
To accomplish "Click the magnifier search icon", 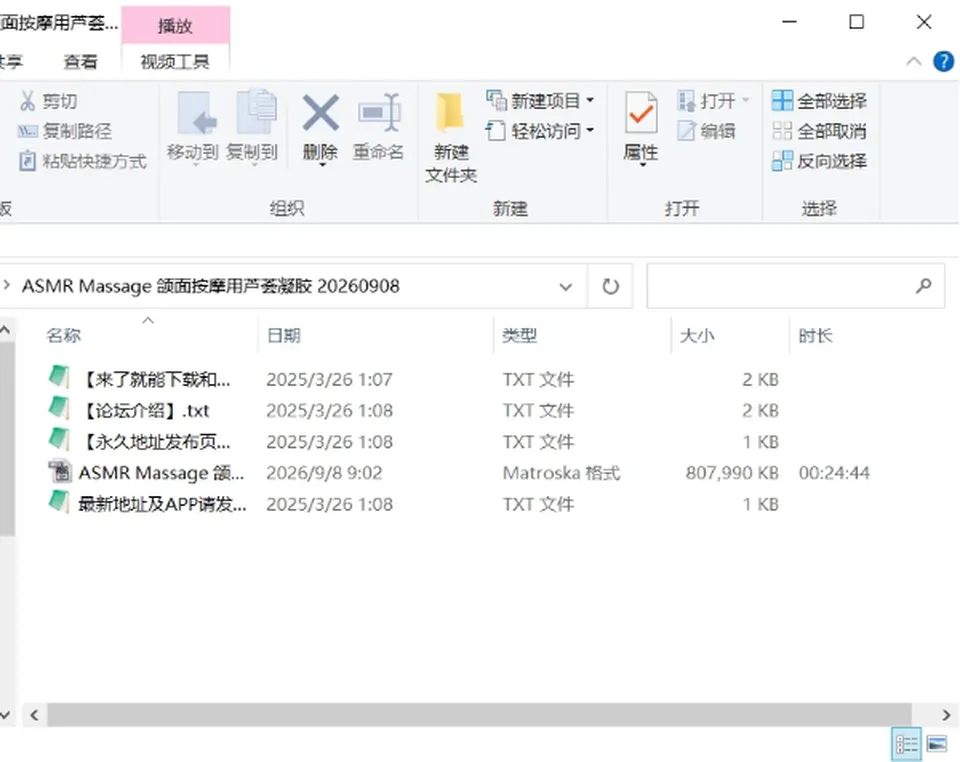I will coord(924,286).
